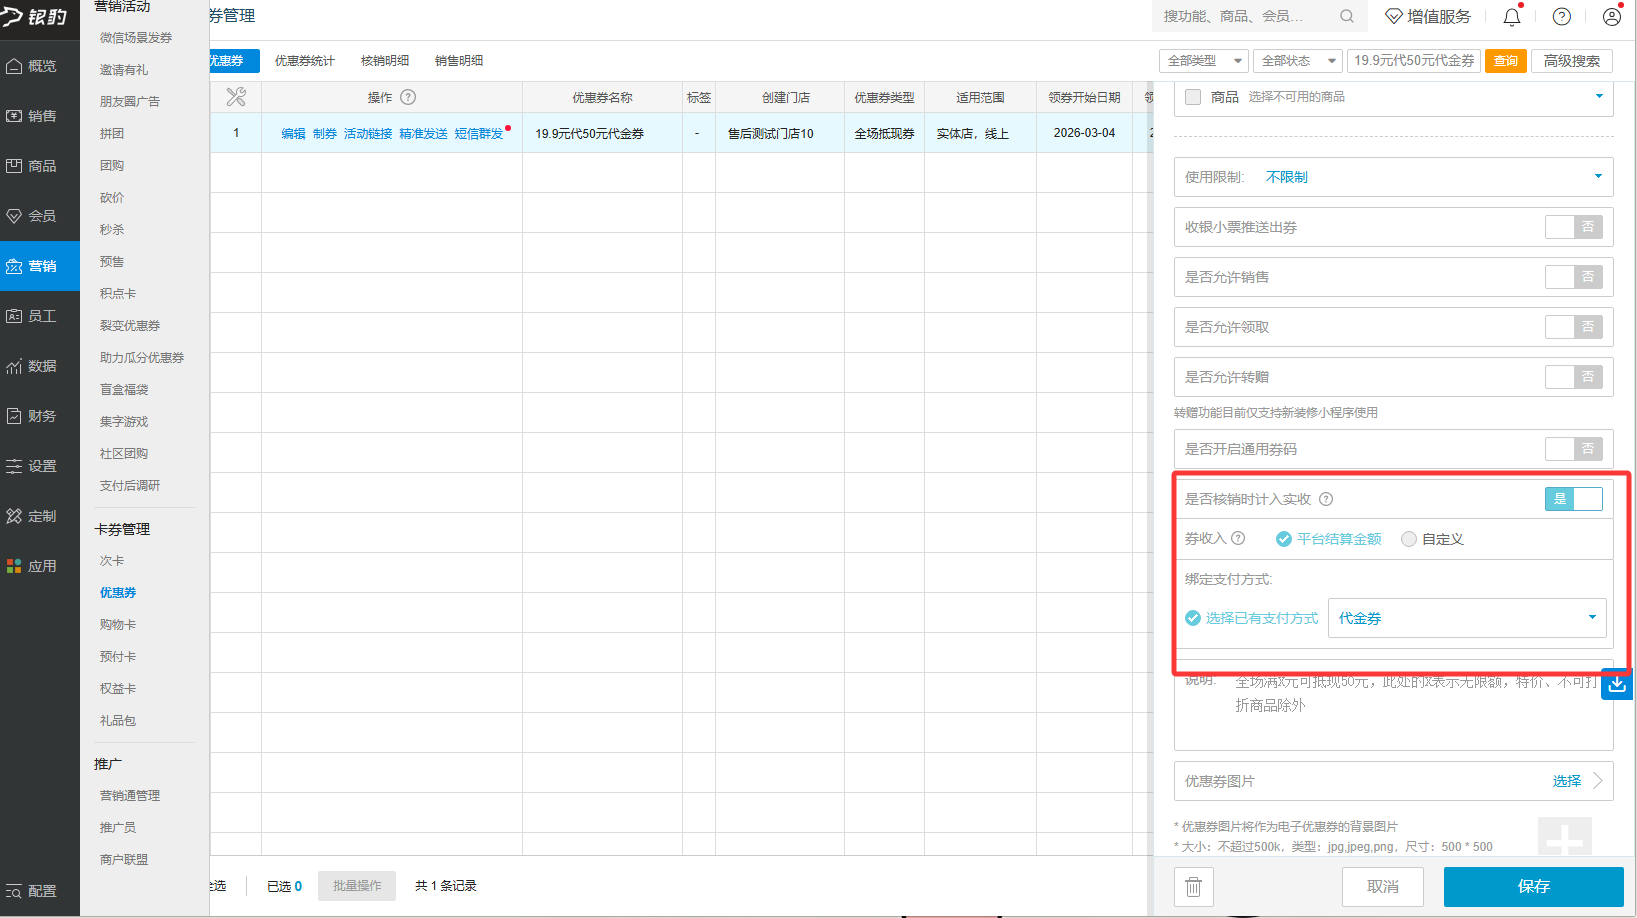Switch to the 优惠券统计 tab
1637x918 pixels.
coord(305,61)
